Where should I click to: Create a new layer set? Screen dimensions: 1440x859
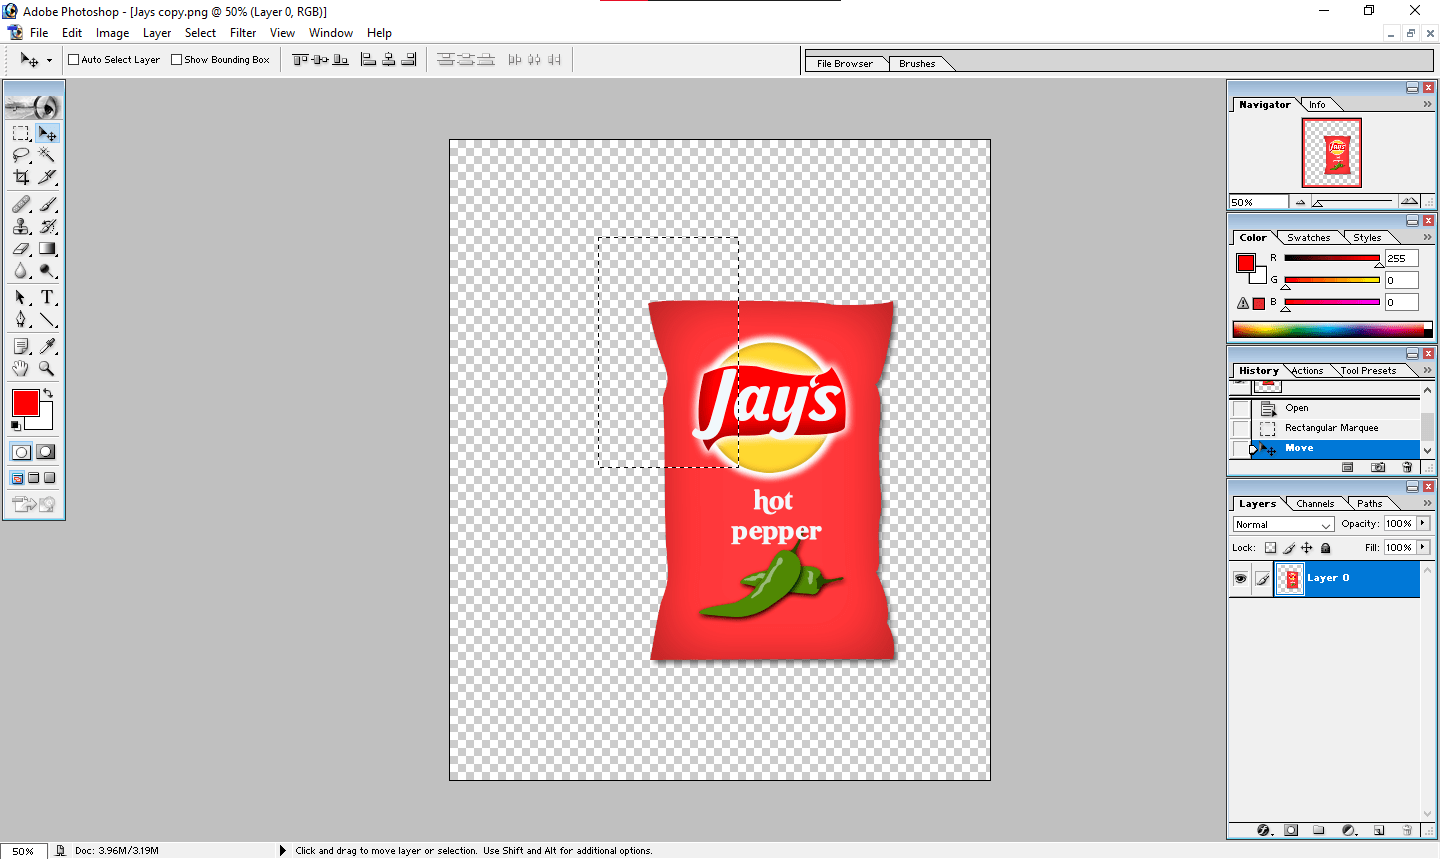tap(1319, 830)
